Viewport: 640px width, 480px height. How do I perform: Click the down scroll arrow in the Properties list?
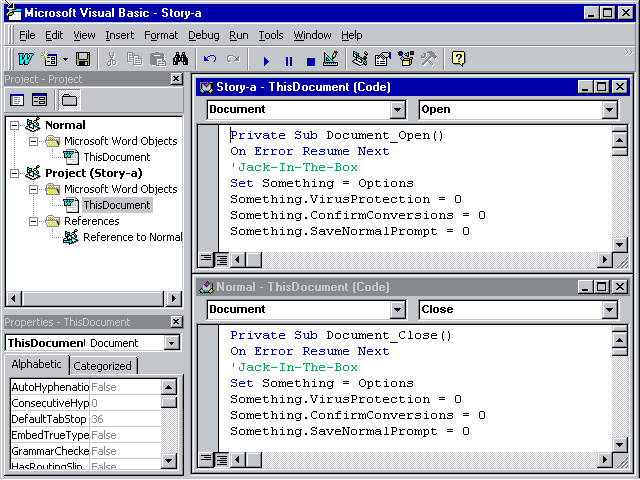(x=169, y=461)
